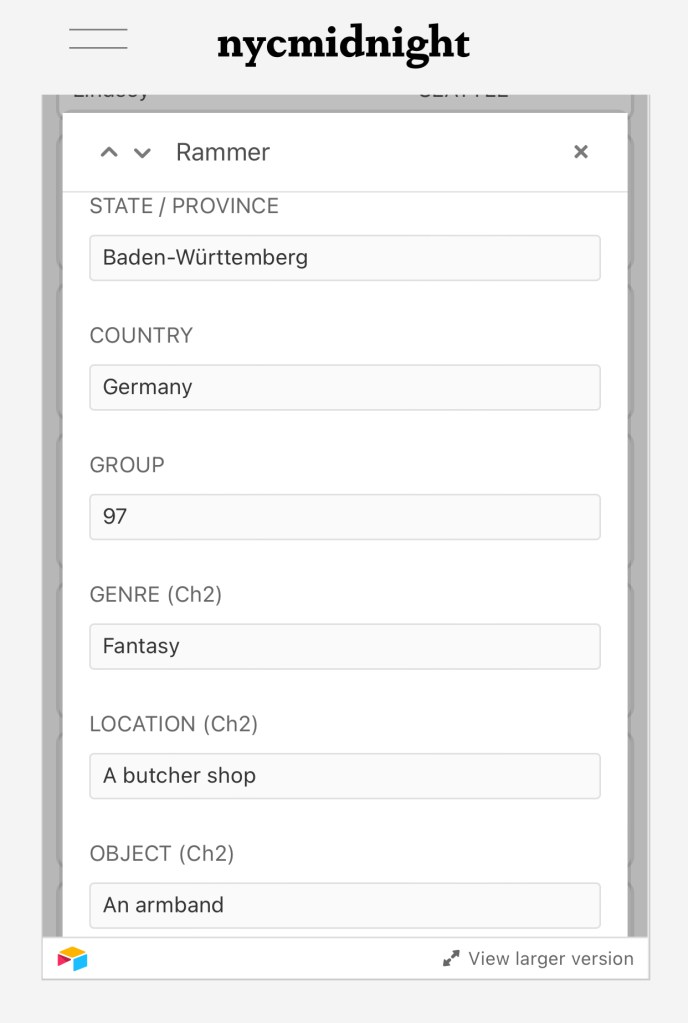Click the Group field showing 97
This screenshot has width=688, height=1023.
coord(345,517)
